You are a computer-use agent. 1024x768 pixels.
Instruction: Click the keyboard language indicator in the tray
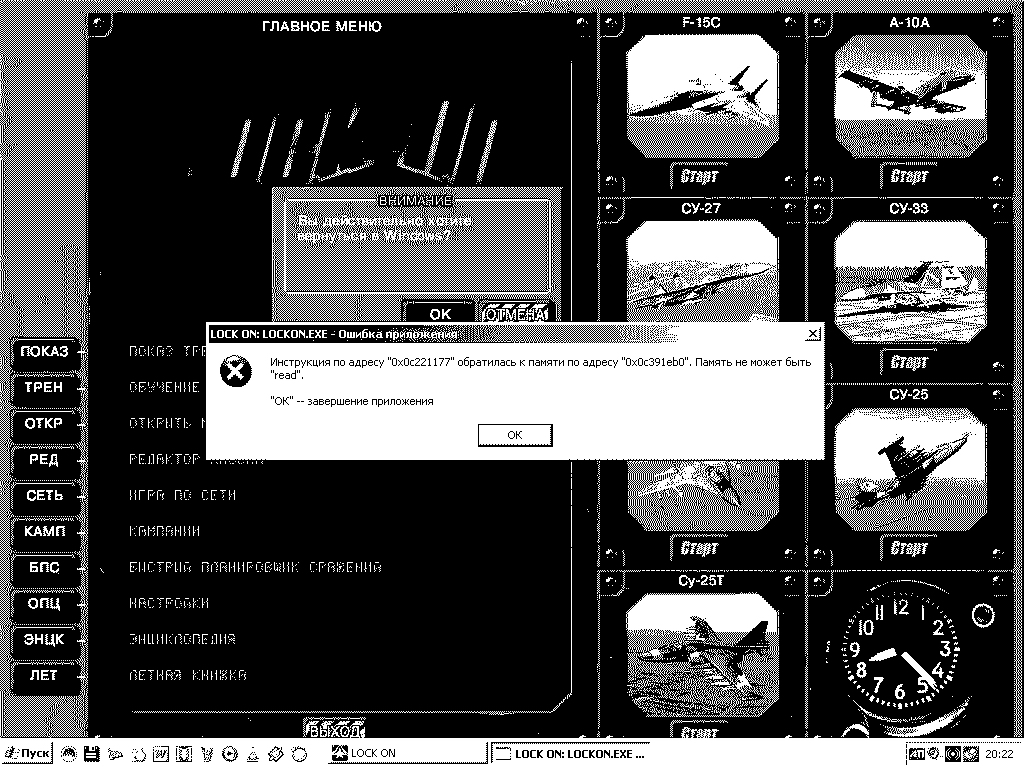click(917, 754)
